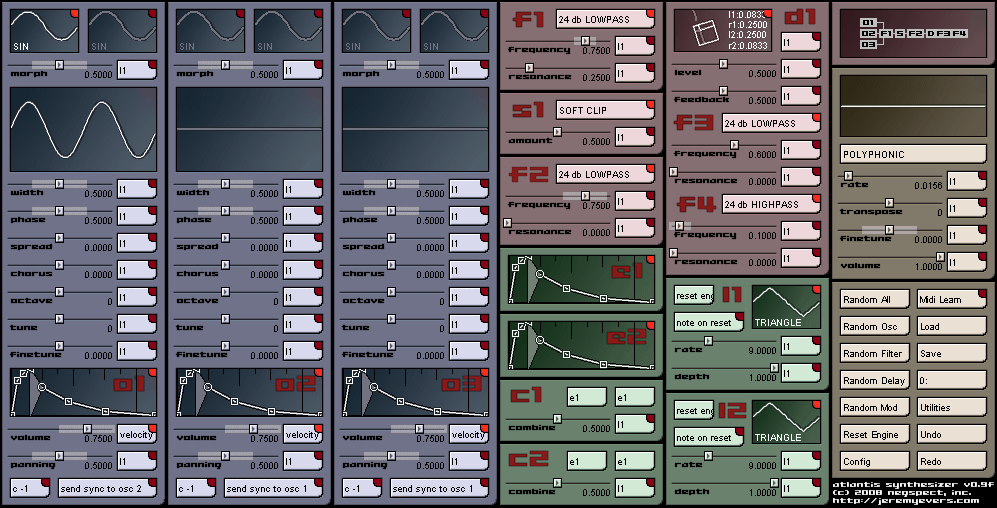
Task: Click Redo
Action: coord(952,462)
